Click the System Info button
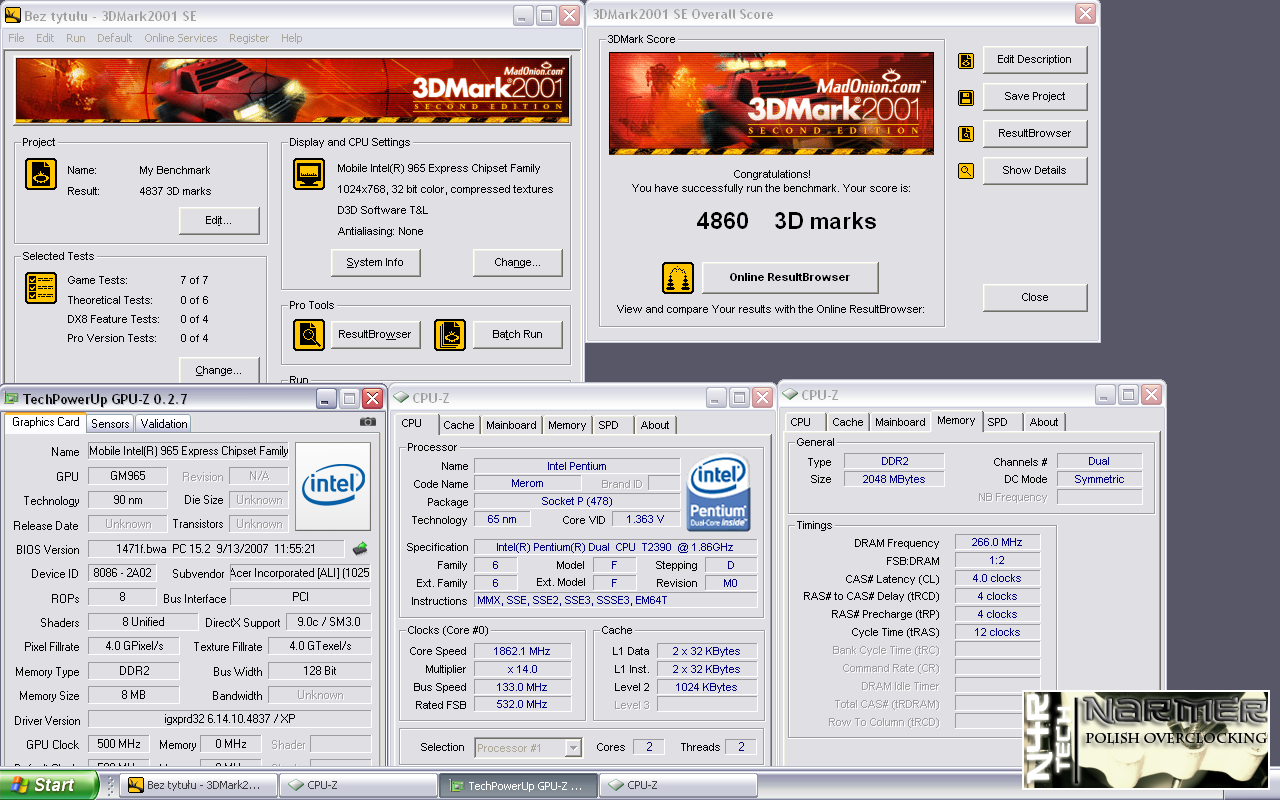The image size is (1280, 800). pos(375,262)
